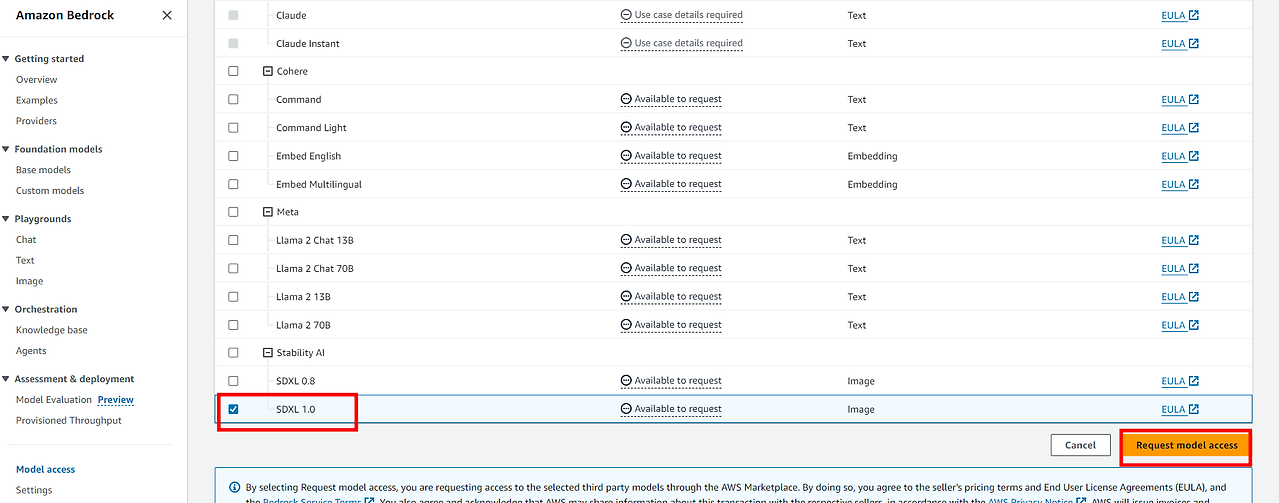The image size is (1280, 503).
Task: Check the Llama 2 Chat 70B checkbox
Action: click(x=234, y=268)
